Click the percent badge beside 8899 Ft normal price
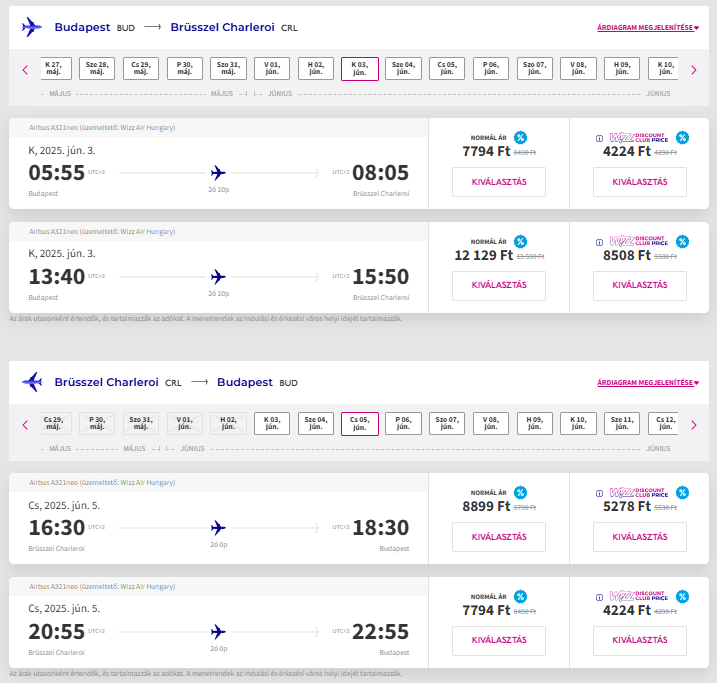The width and height of the screenshot is (717, 683). coord(521,492)
